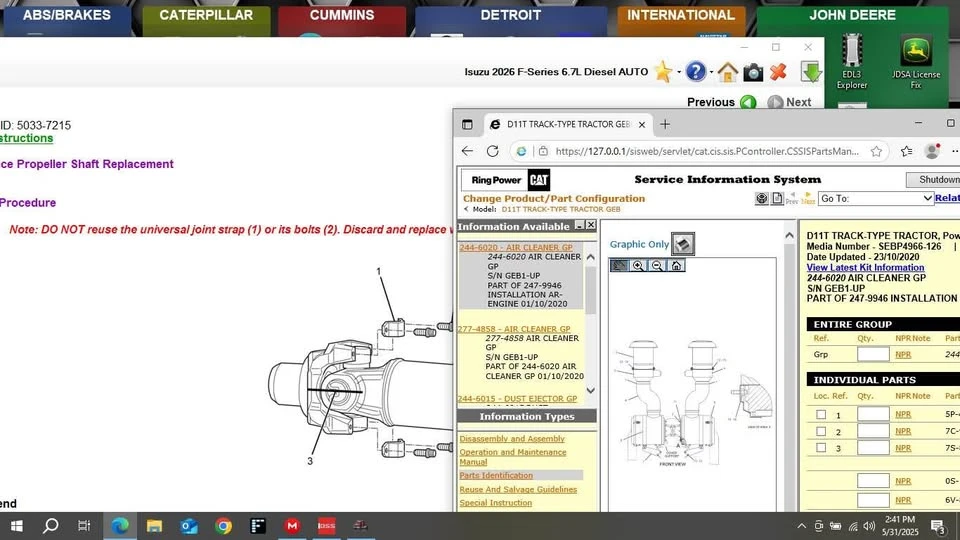The image size is (960, 540).
Task: Open the 244-6015 - DUST EJECTOR GP link
Action: click(x=517, y=399)
